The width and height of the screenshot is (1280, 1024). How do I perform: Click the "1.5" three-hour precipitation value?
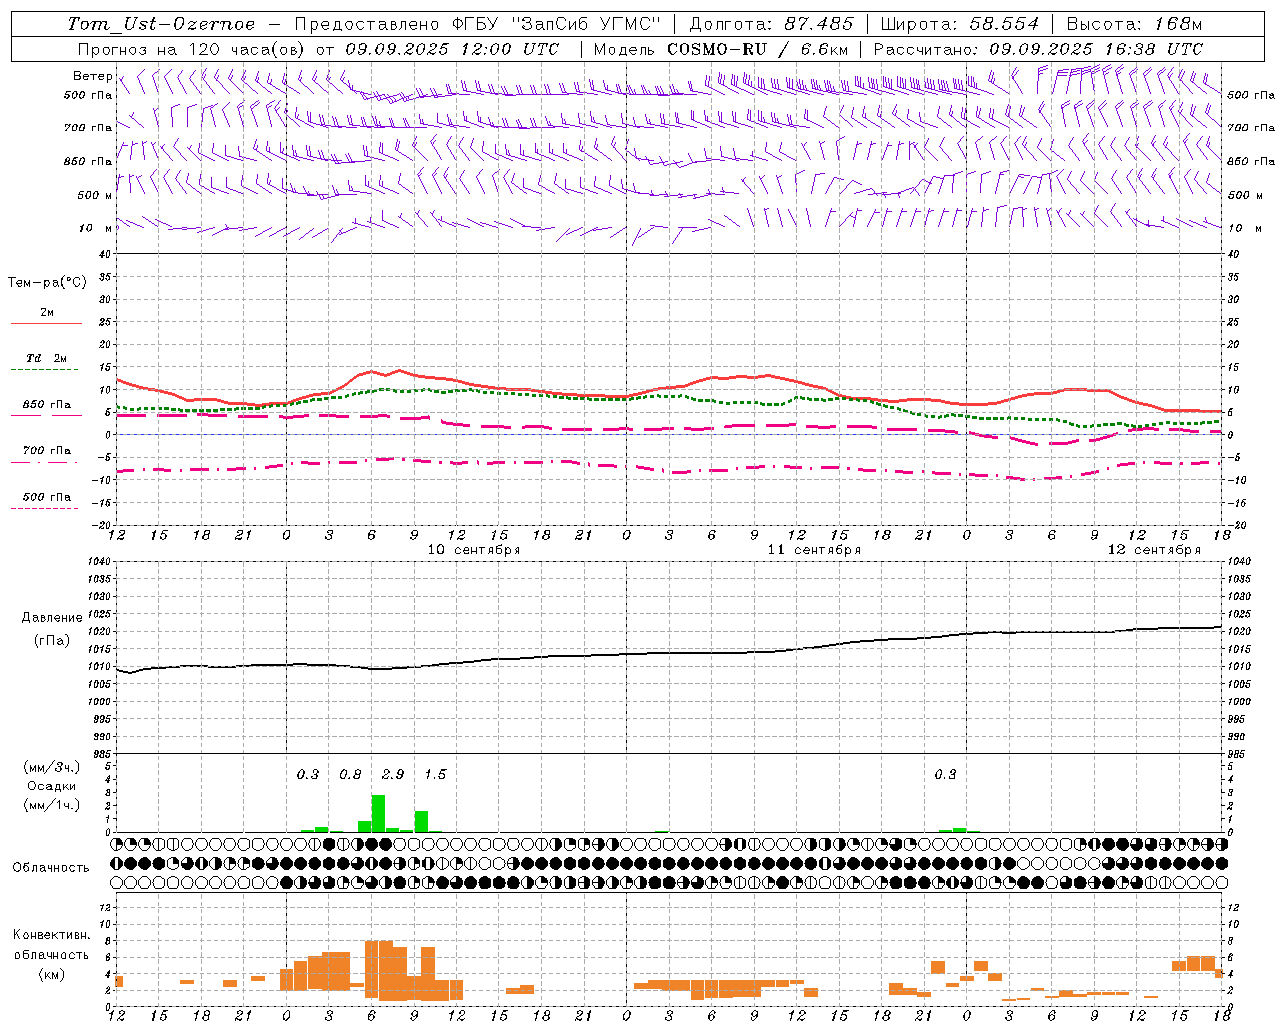coord(435,775)
